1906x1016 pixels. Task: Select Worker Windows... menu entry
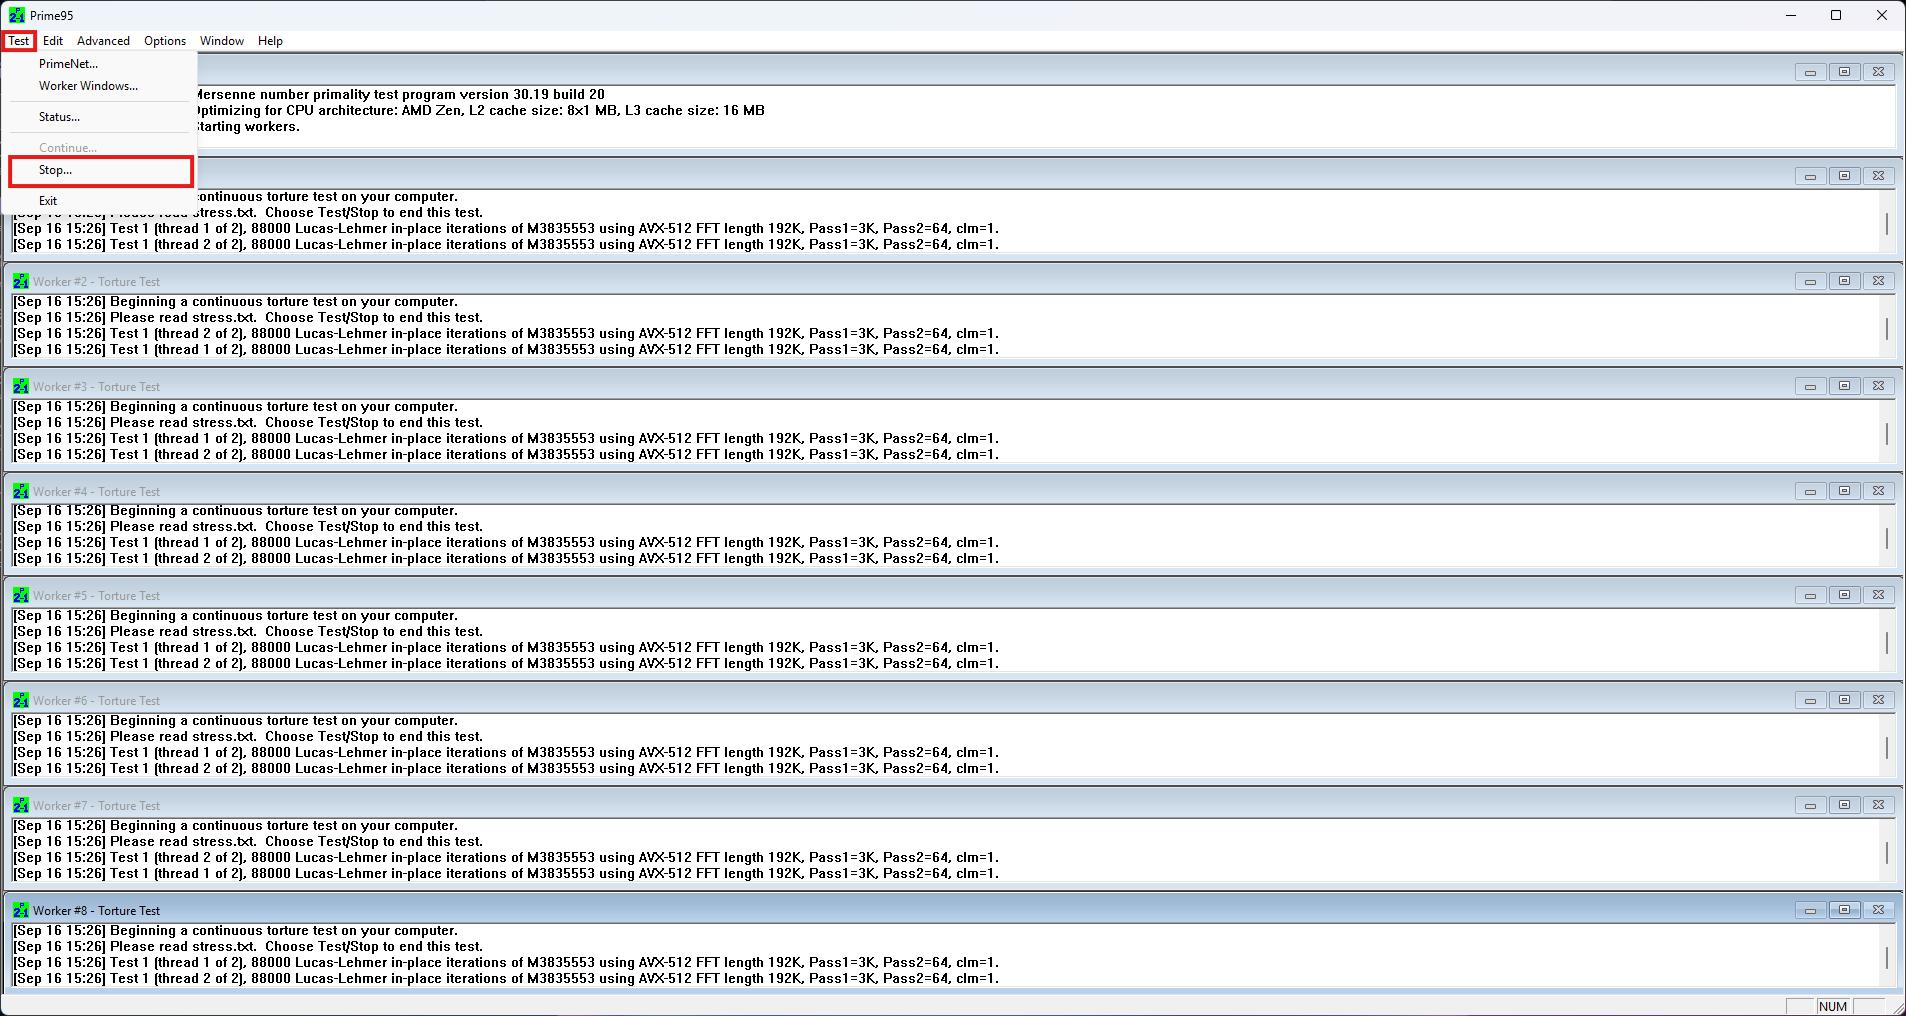(x=88, y=86)
